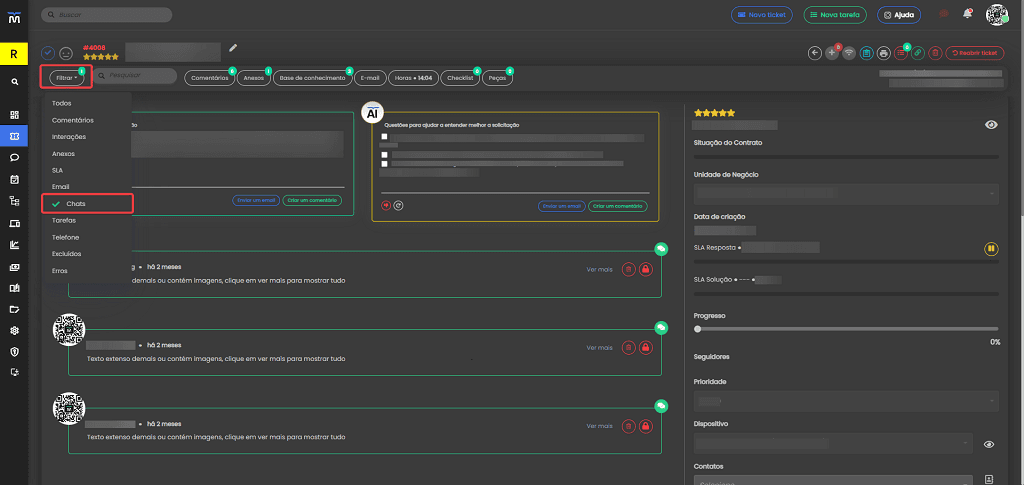Open the Horas 14:04 pill
This screenshot has height=485, width=1024.
(413, 78)
